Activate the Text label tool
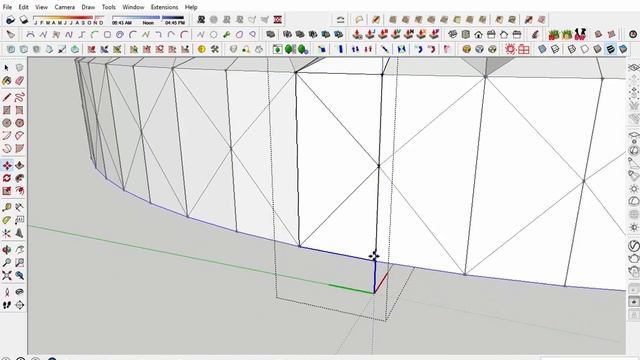Image resolution: width=640 pixels, height=360 pixels. click(x=19, y=220)
